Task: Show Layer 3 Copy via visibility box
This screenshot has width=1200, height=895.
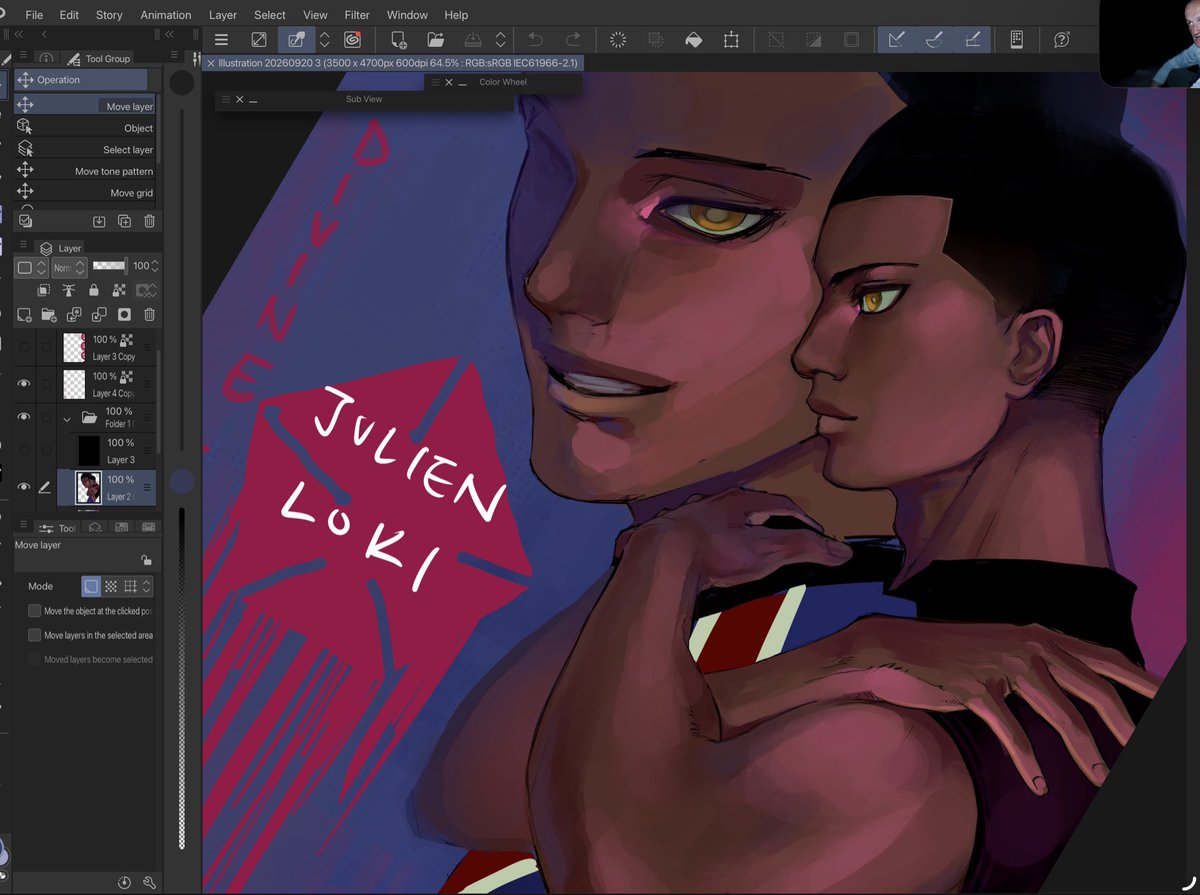Action: tap(24, 347)
